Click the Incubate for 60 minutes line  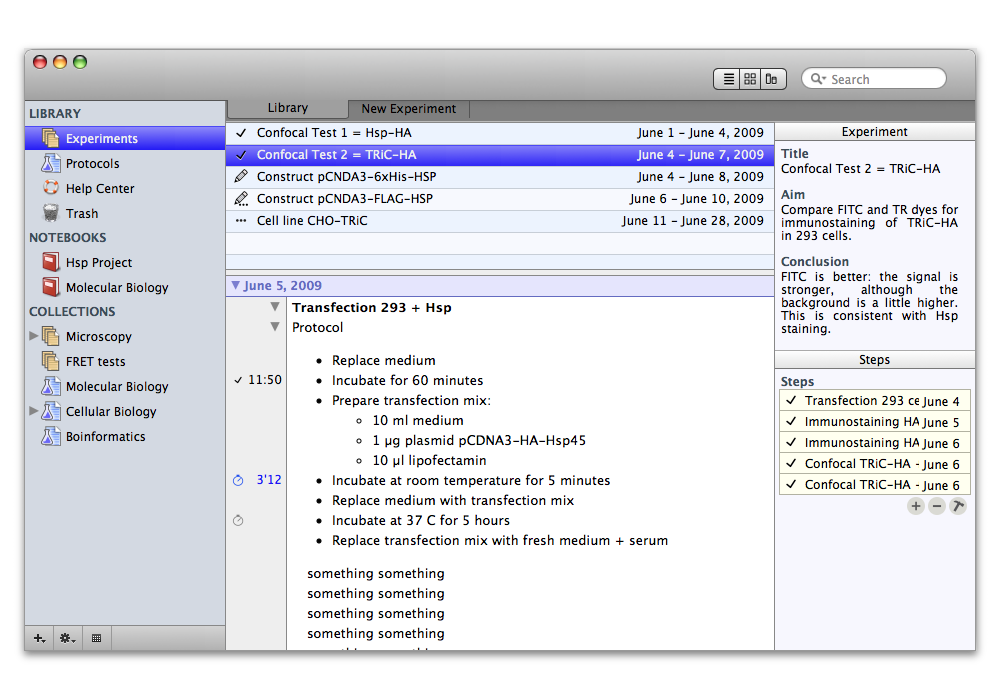click(408, 381)
